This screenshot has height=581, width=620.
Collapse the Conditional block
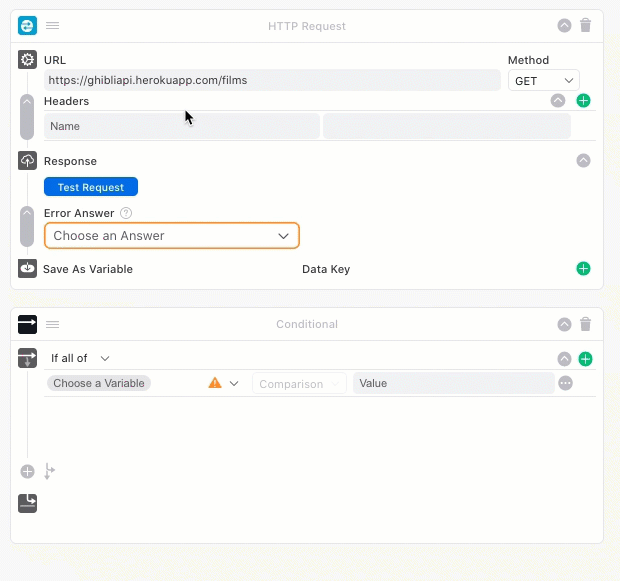tap(565, 324)
